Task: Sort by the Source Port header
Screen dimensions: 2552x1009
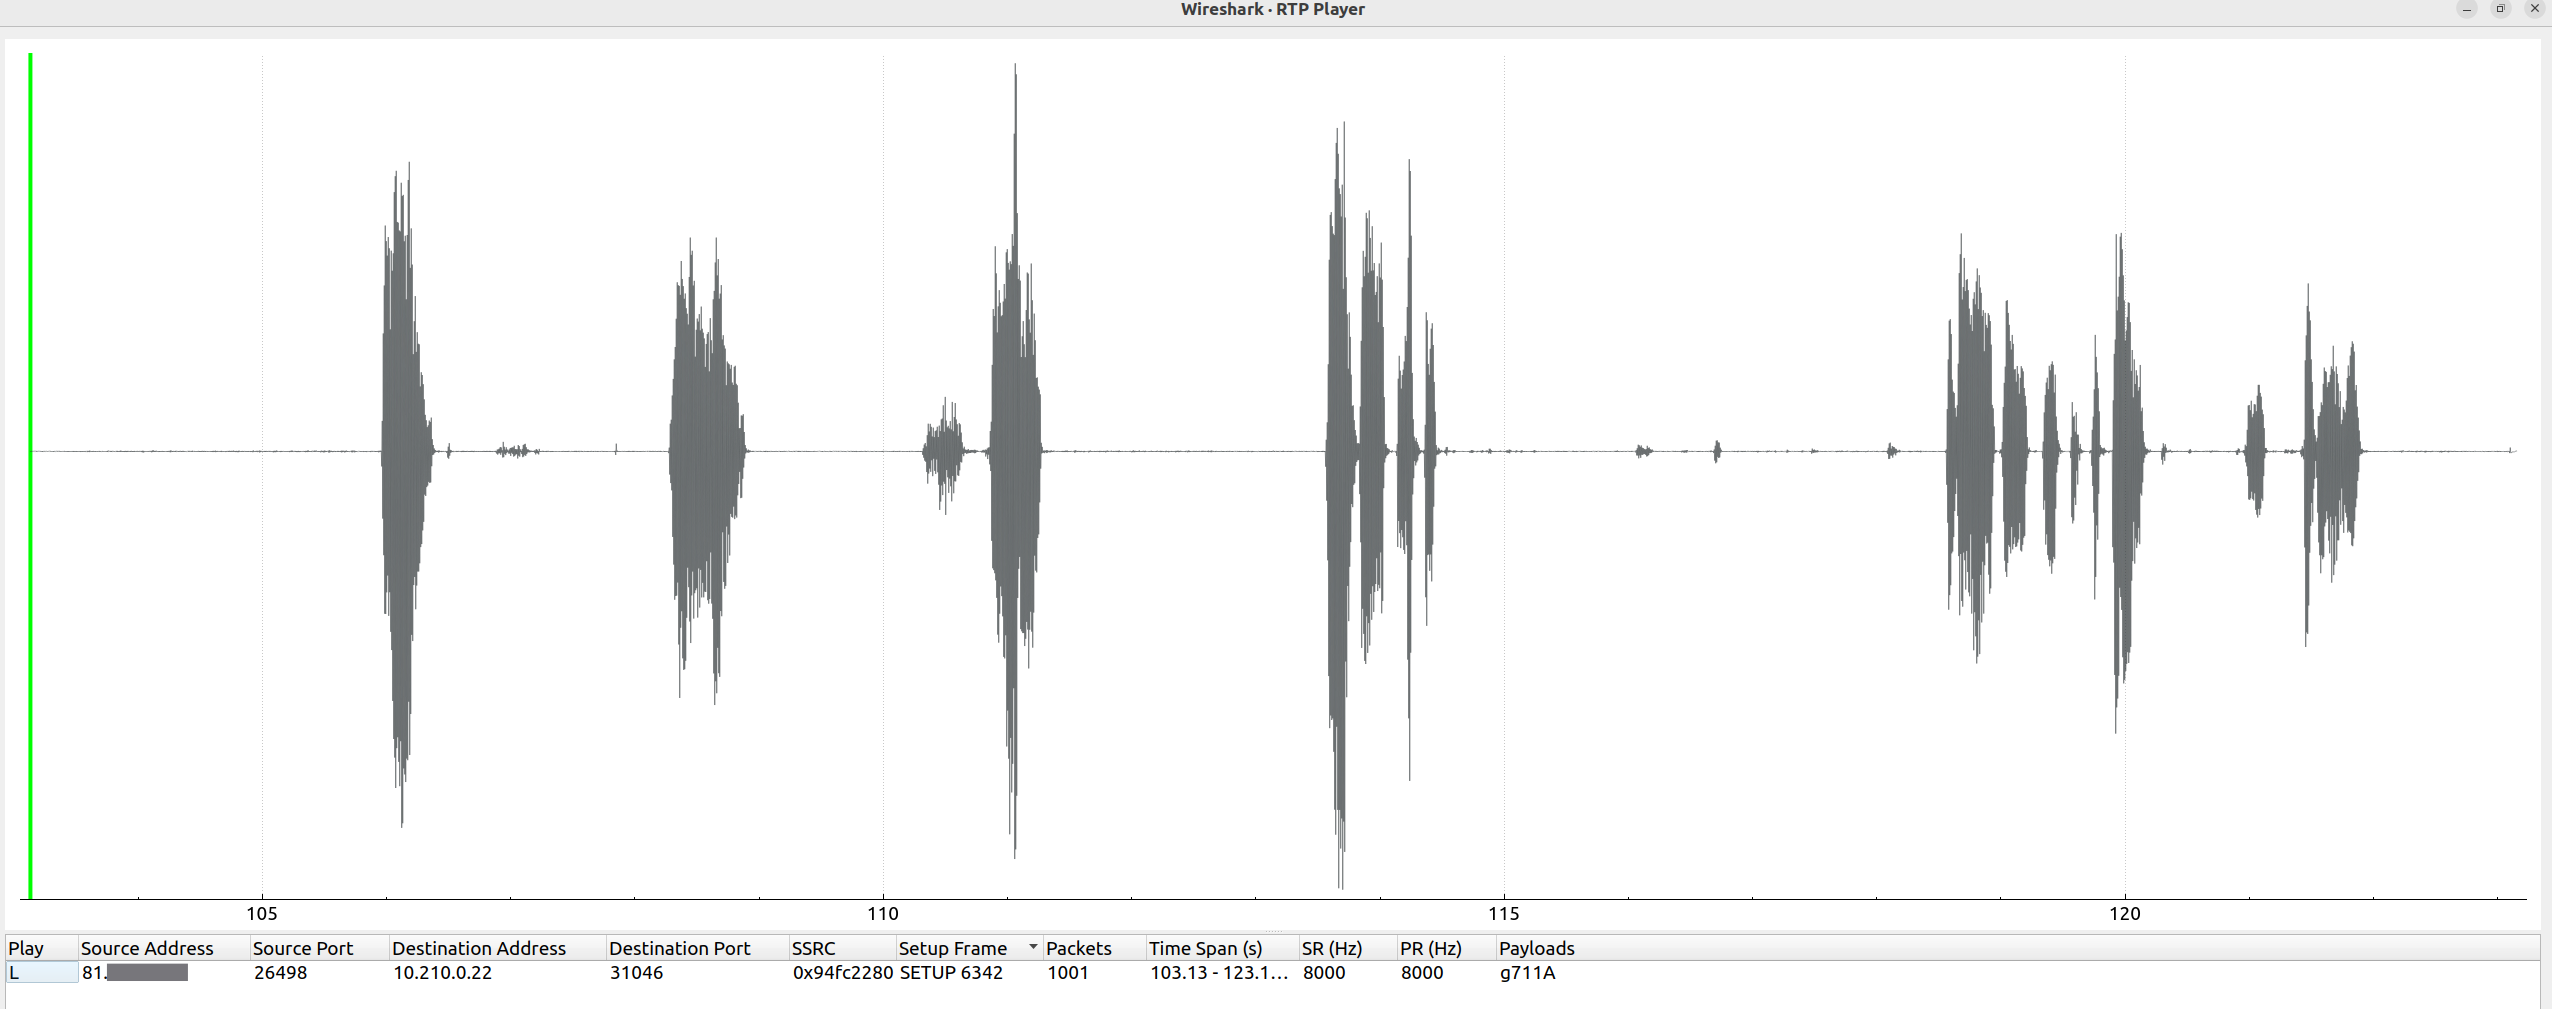Action: click(303, 948)
